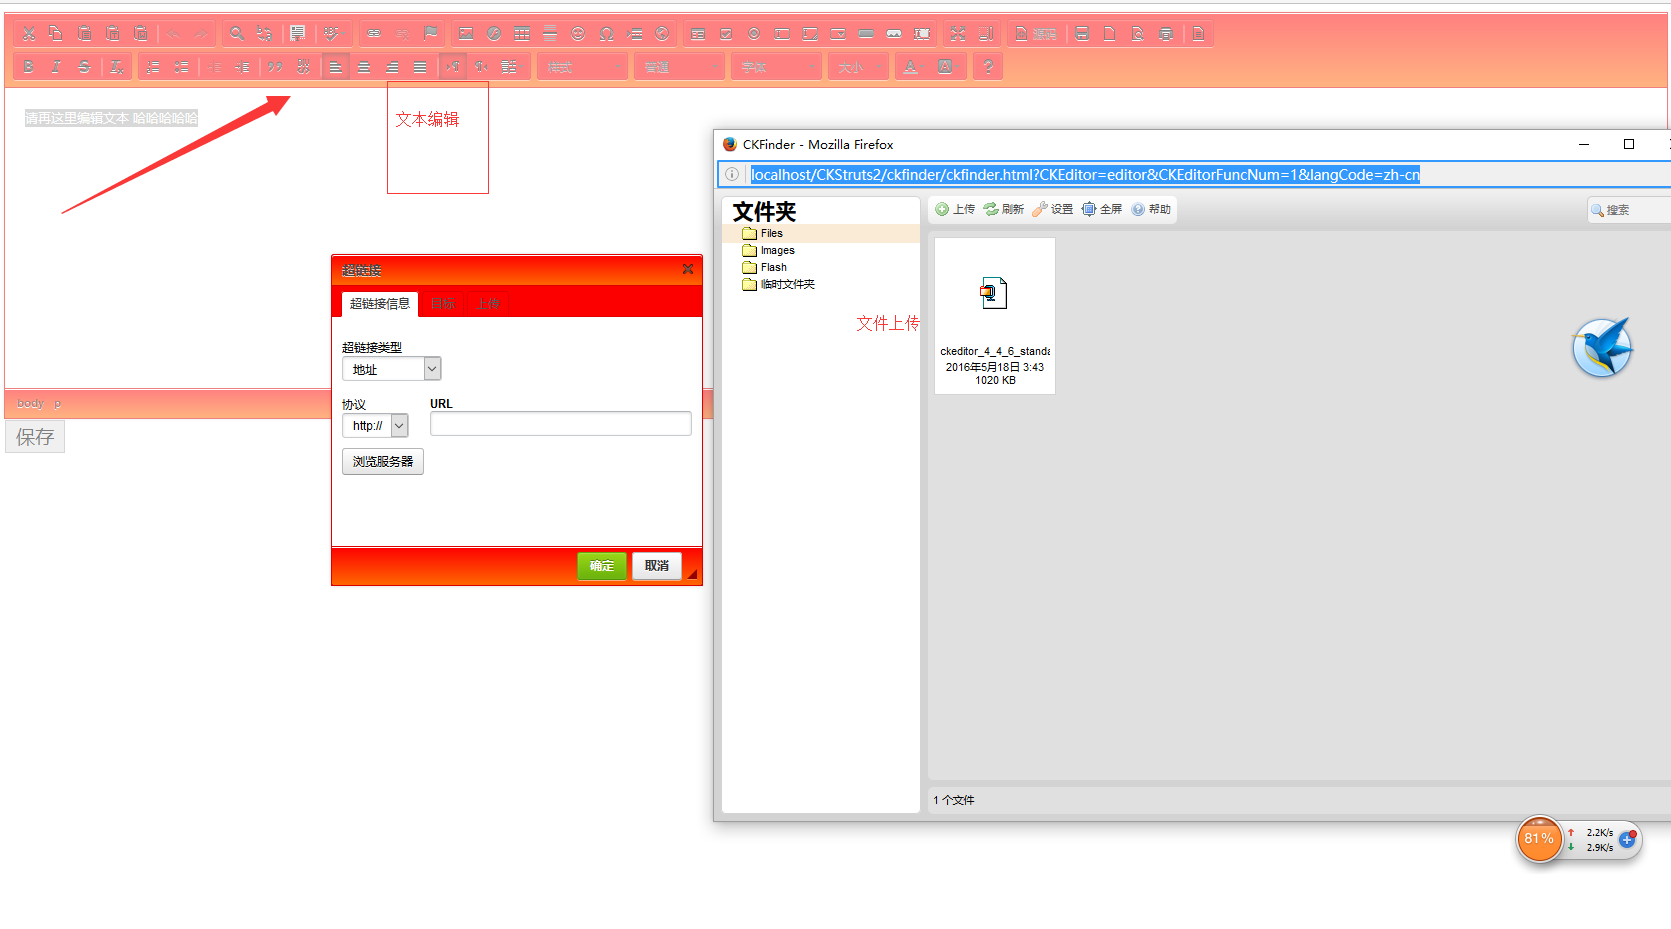The image size is (1671, 929).
Task: Click the body element path label
Action: click(31, 404)
